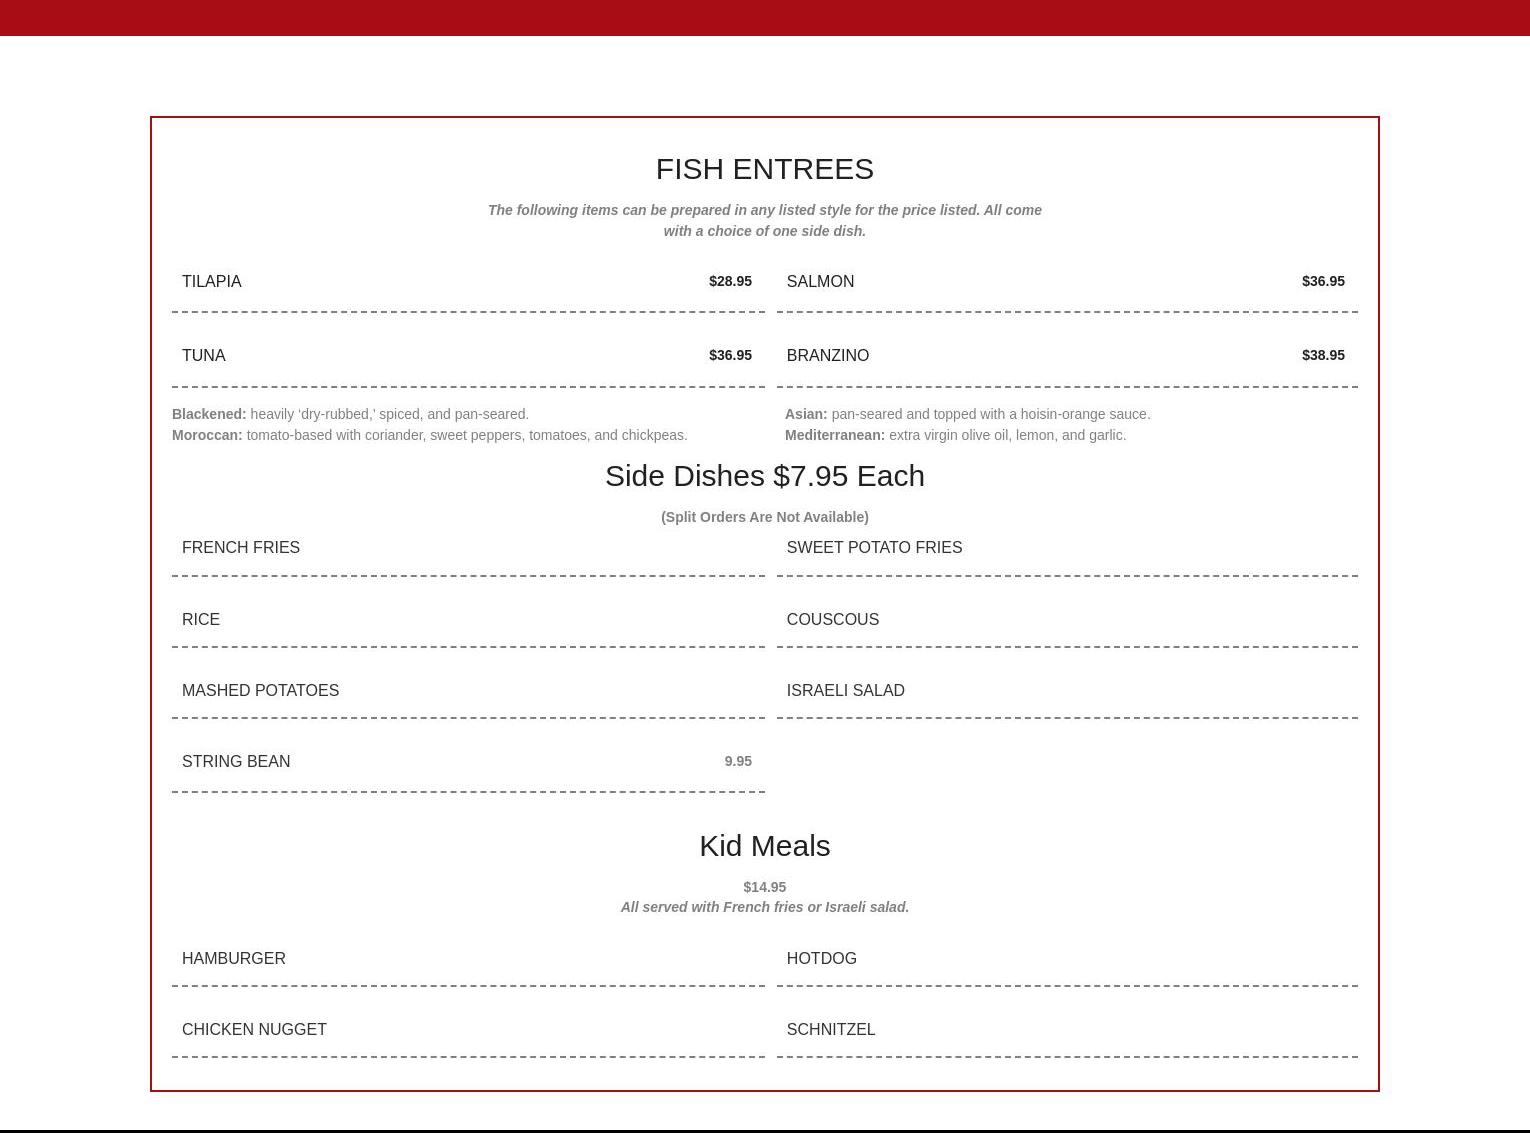Image resolution: width=1530 pixels, height=1133 pixels.
Task: Select the Branzino entree name
Action: (x=827, y=356)
